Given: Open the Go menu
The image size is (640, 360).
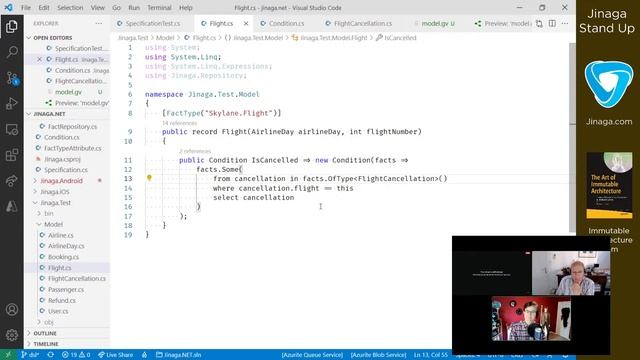Looking at the screenshot, I should pos(116,8).
